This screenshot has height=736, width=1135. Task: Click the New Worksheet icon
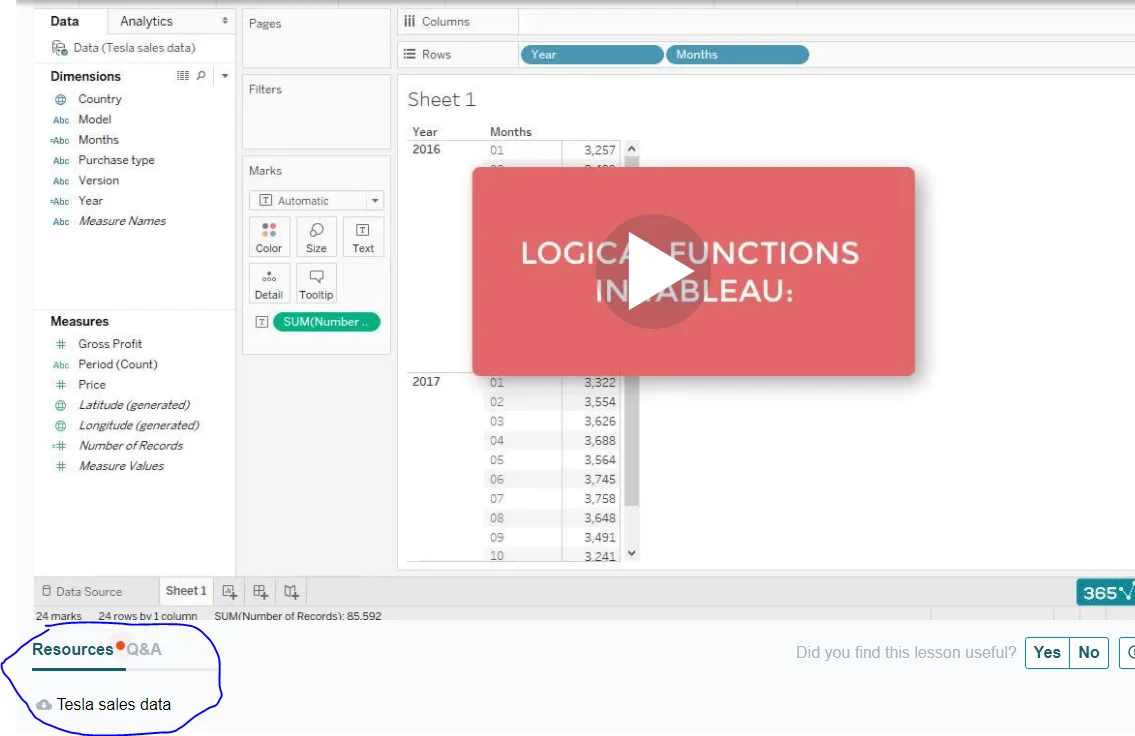click(229, 591)
